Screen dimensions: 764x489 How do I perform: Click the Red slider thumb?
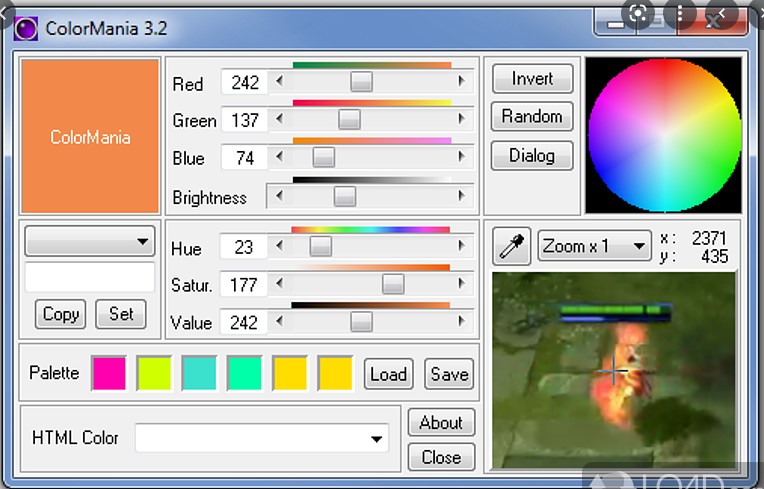(x=362, y=81)
